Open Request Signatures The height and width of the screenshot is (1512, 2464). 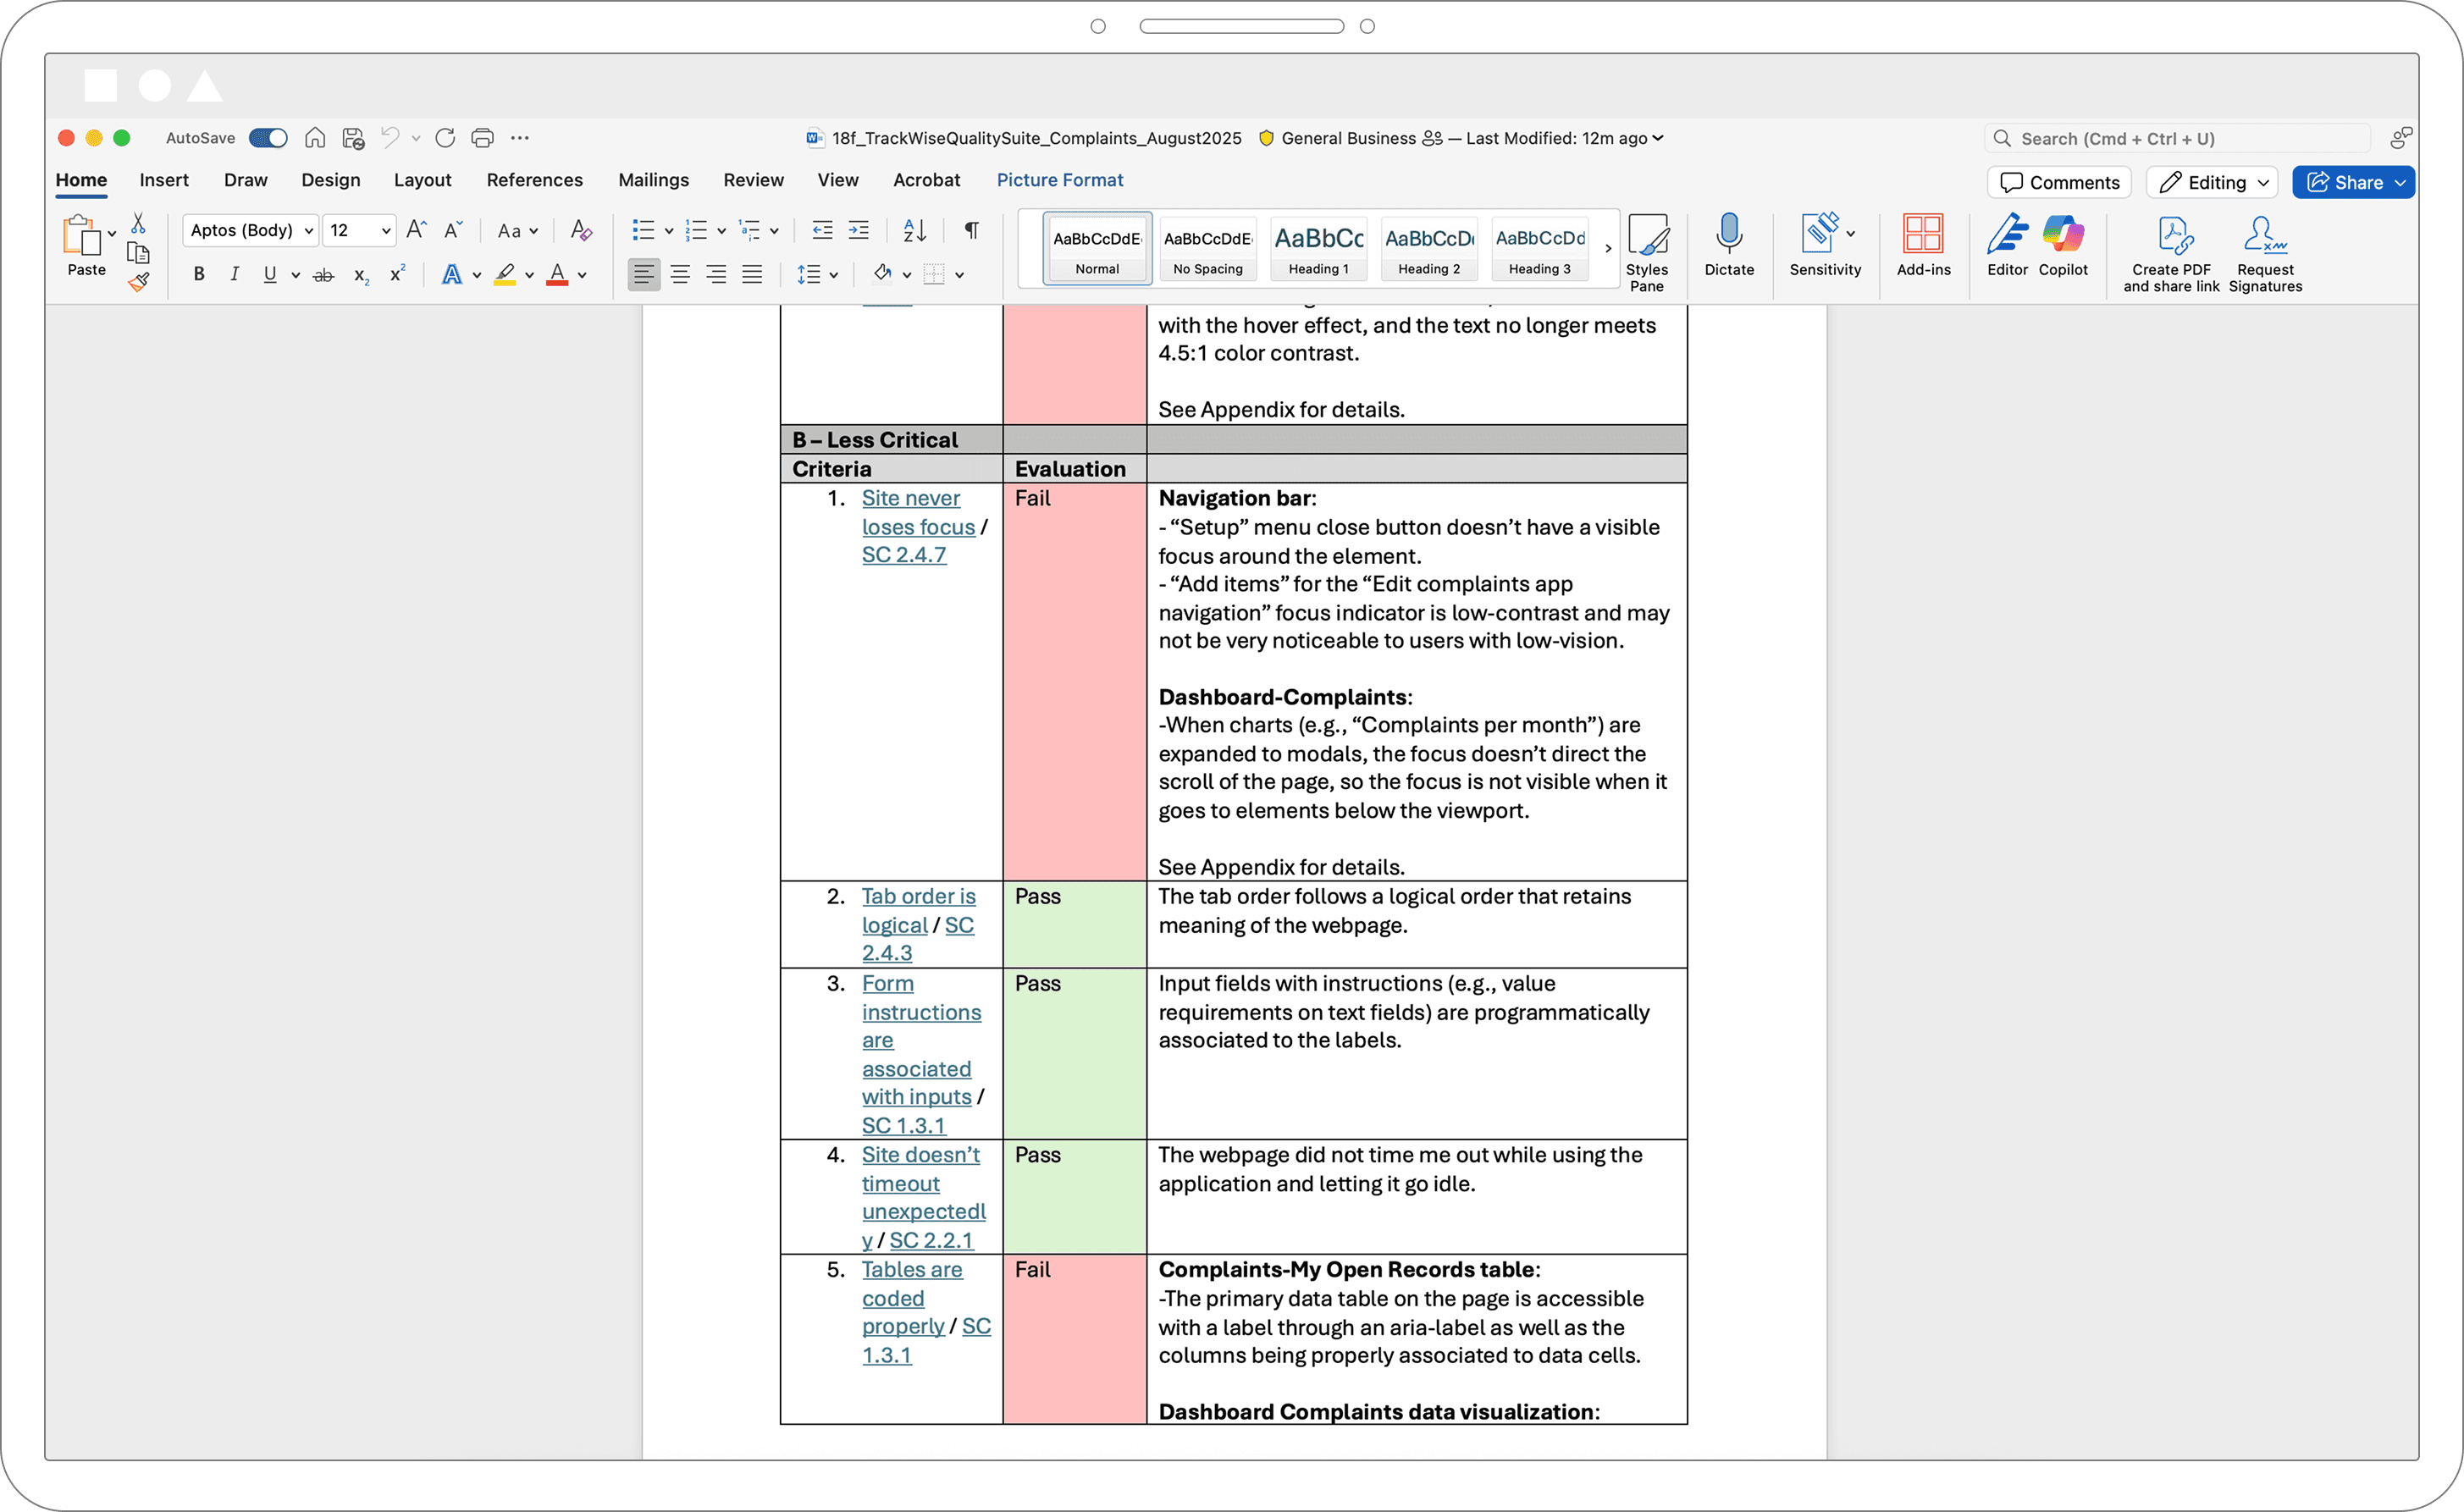tap(2265, 254)
